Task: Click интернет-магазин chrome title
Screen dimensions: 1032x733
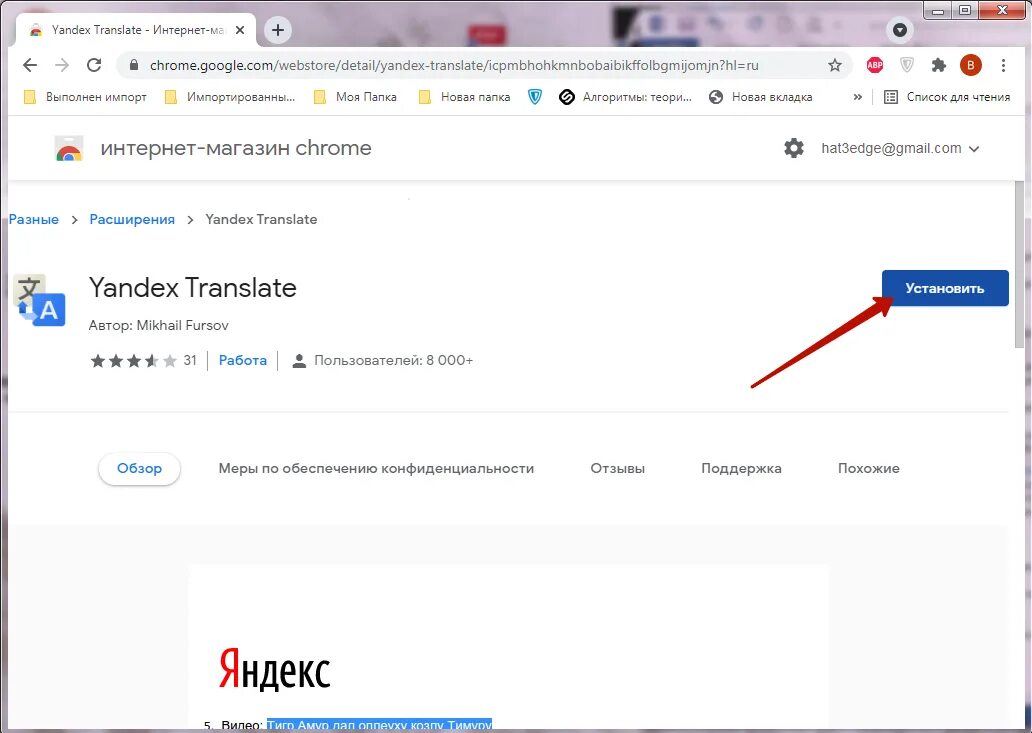Action: click(x=236, y=148)
